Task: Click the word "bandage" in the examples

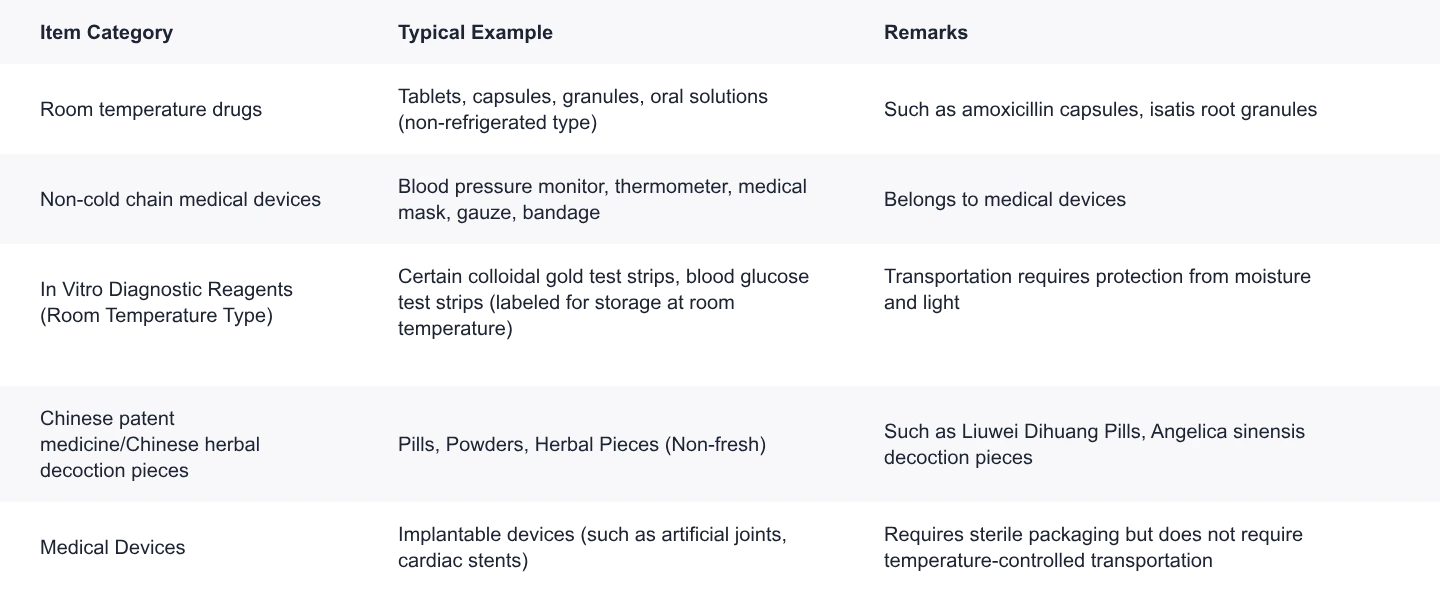Action: click(x=561, y=212)
